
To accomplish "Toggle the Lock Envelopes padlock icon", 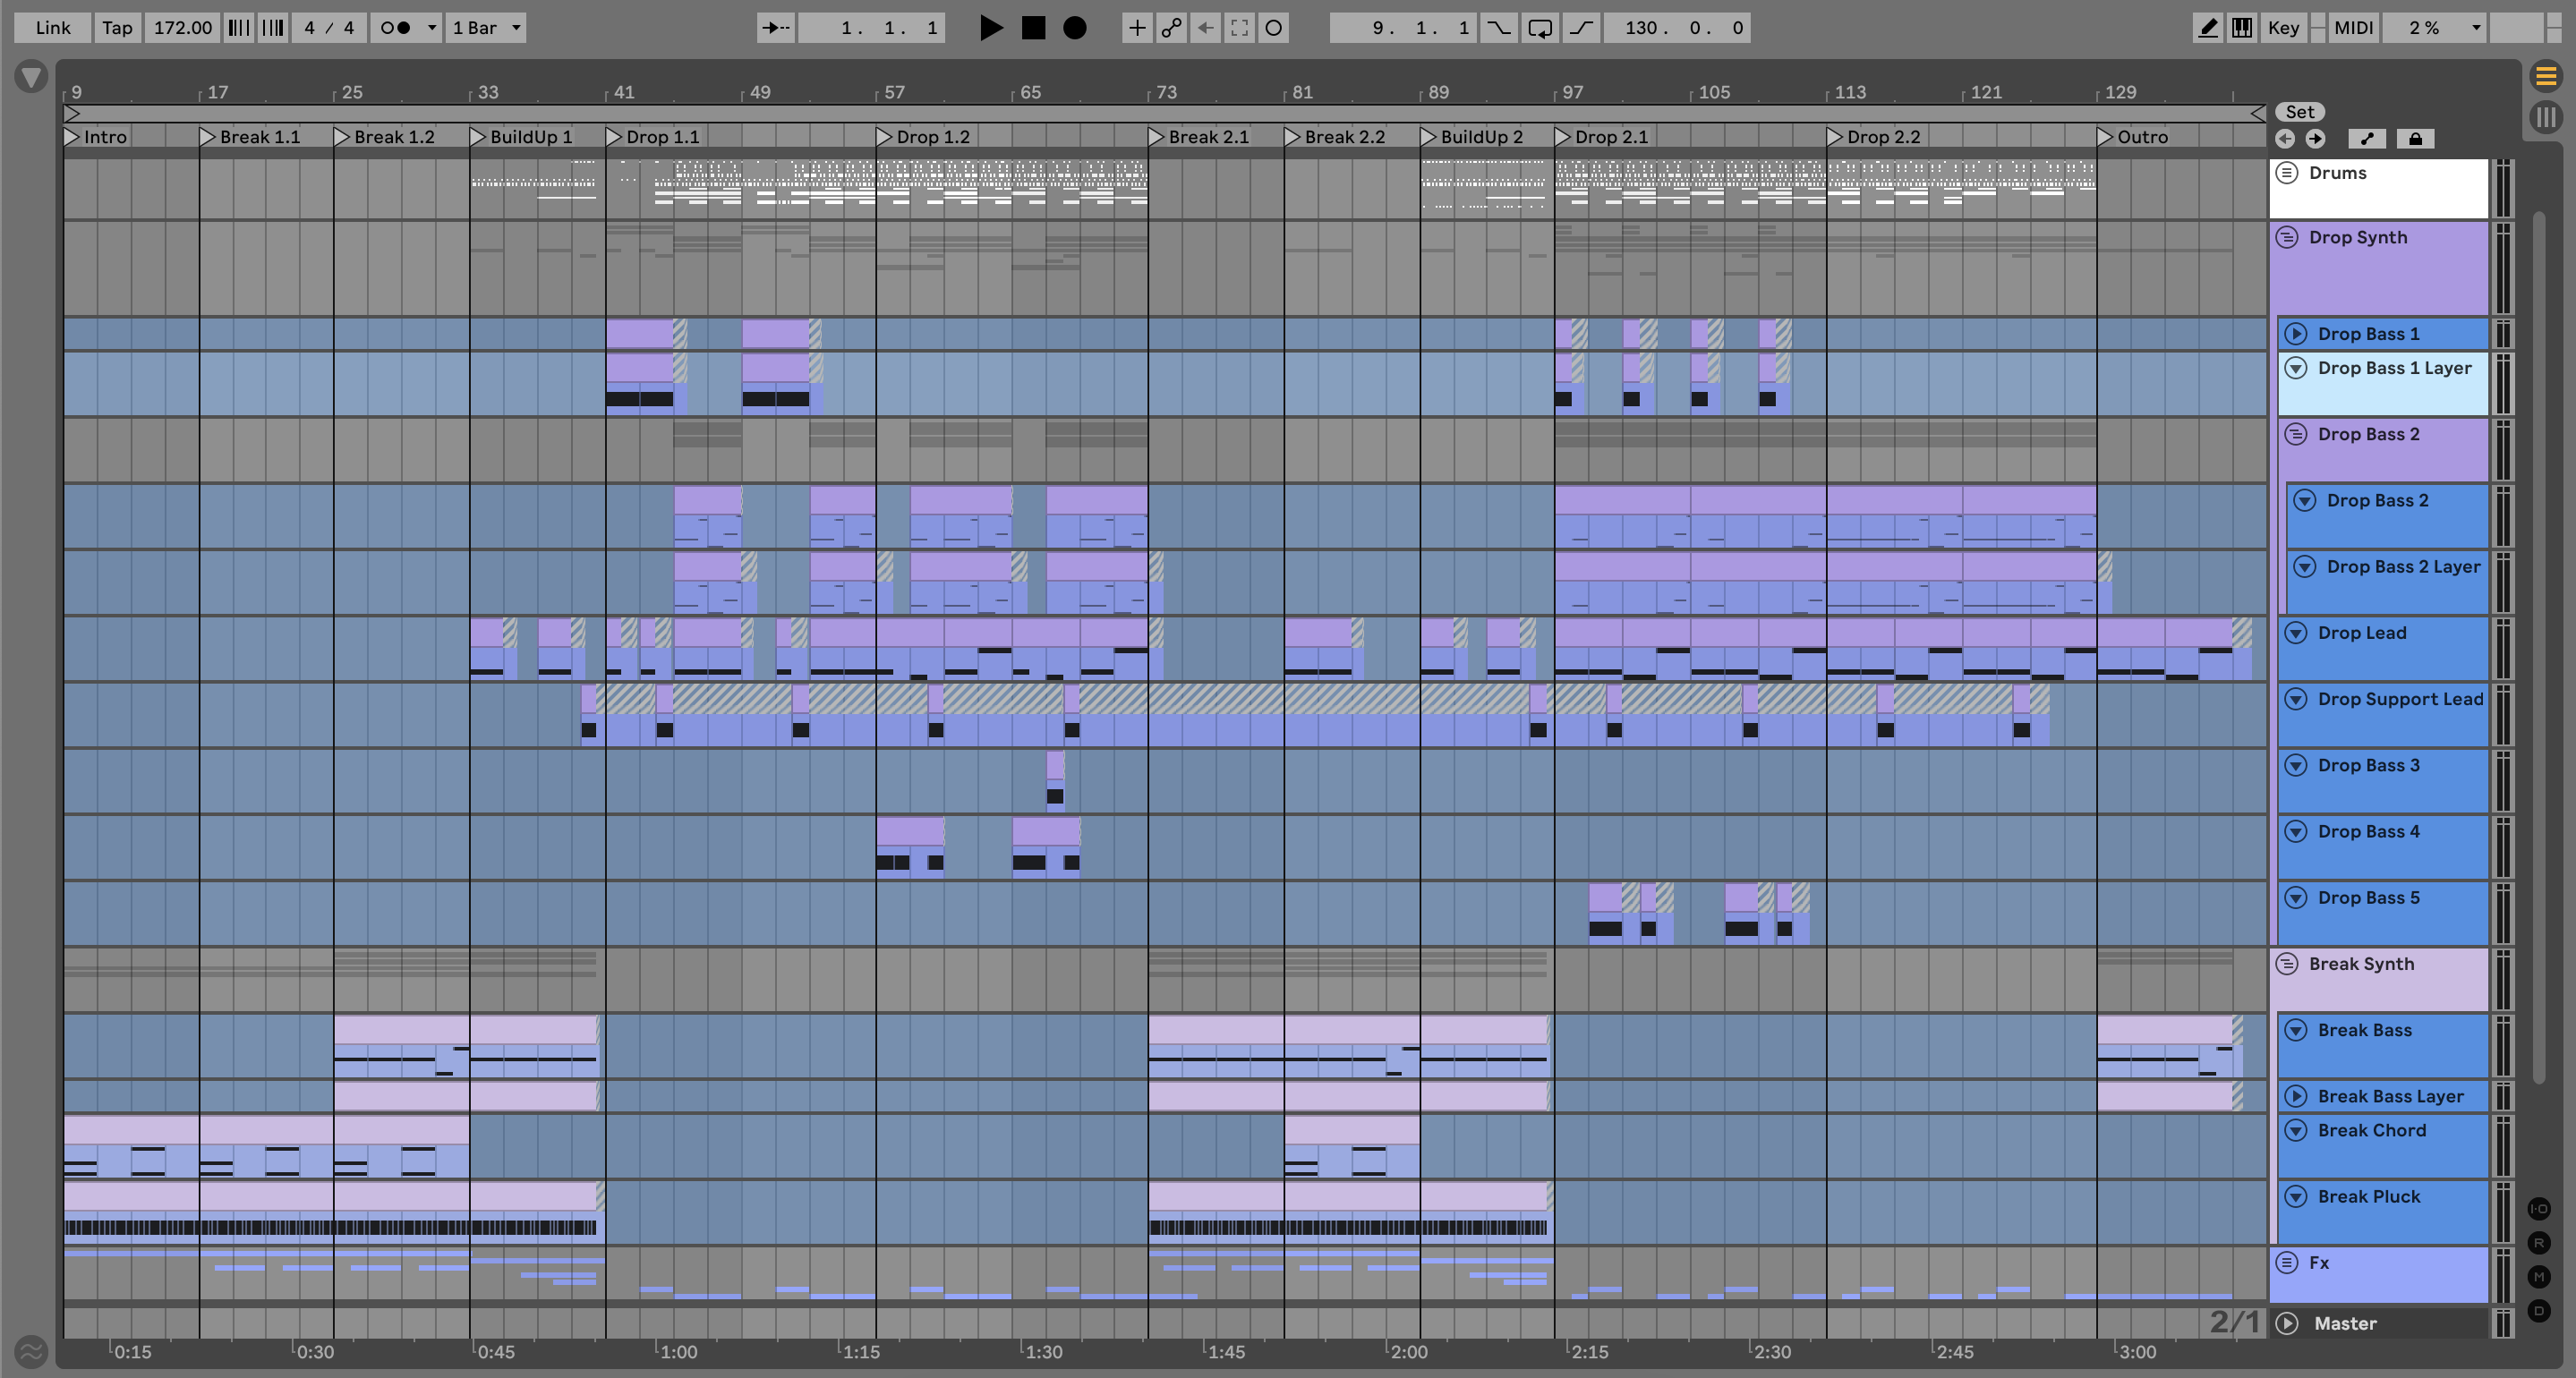I will 2415,139.
